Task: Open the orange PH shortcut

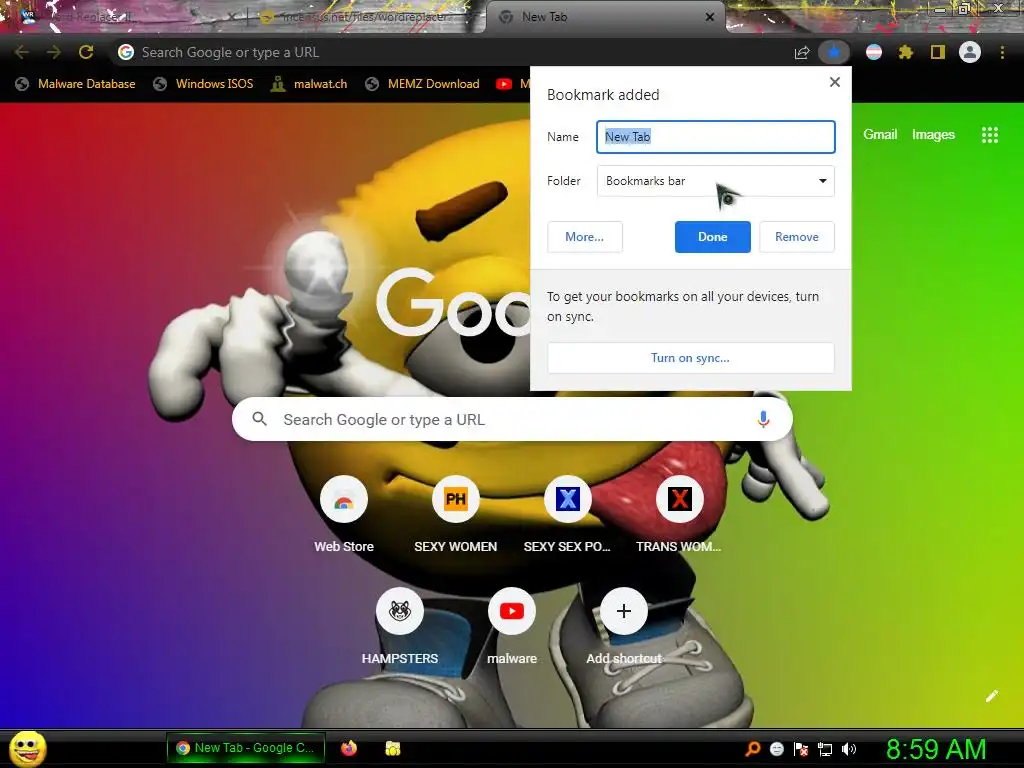Action: click(x=456, y=500)
